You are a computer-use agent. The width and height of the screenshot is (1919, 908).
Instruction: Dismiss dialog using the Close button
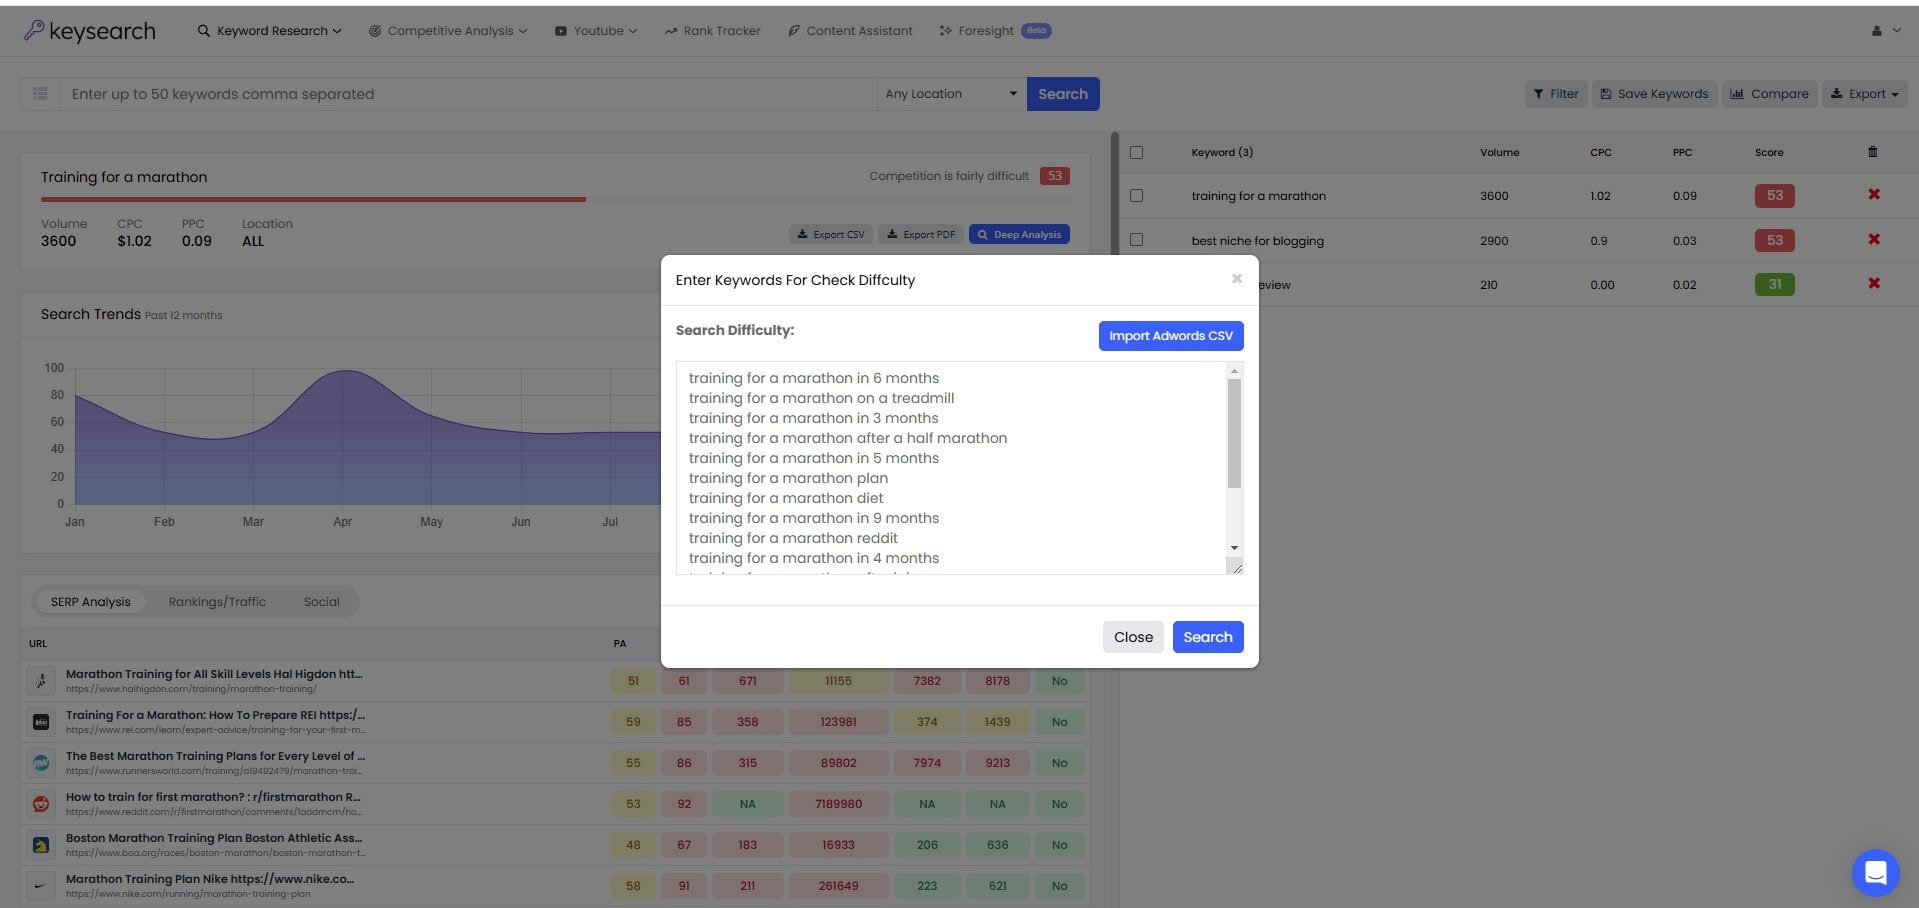[1132, 636]
